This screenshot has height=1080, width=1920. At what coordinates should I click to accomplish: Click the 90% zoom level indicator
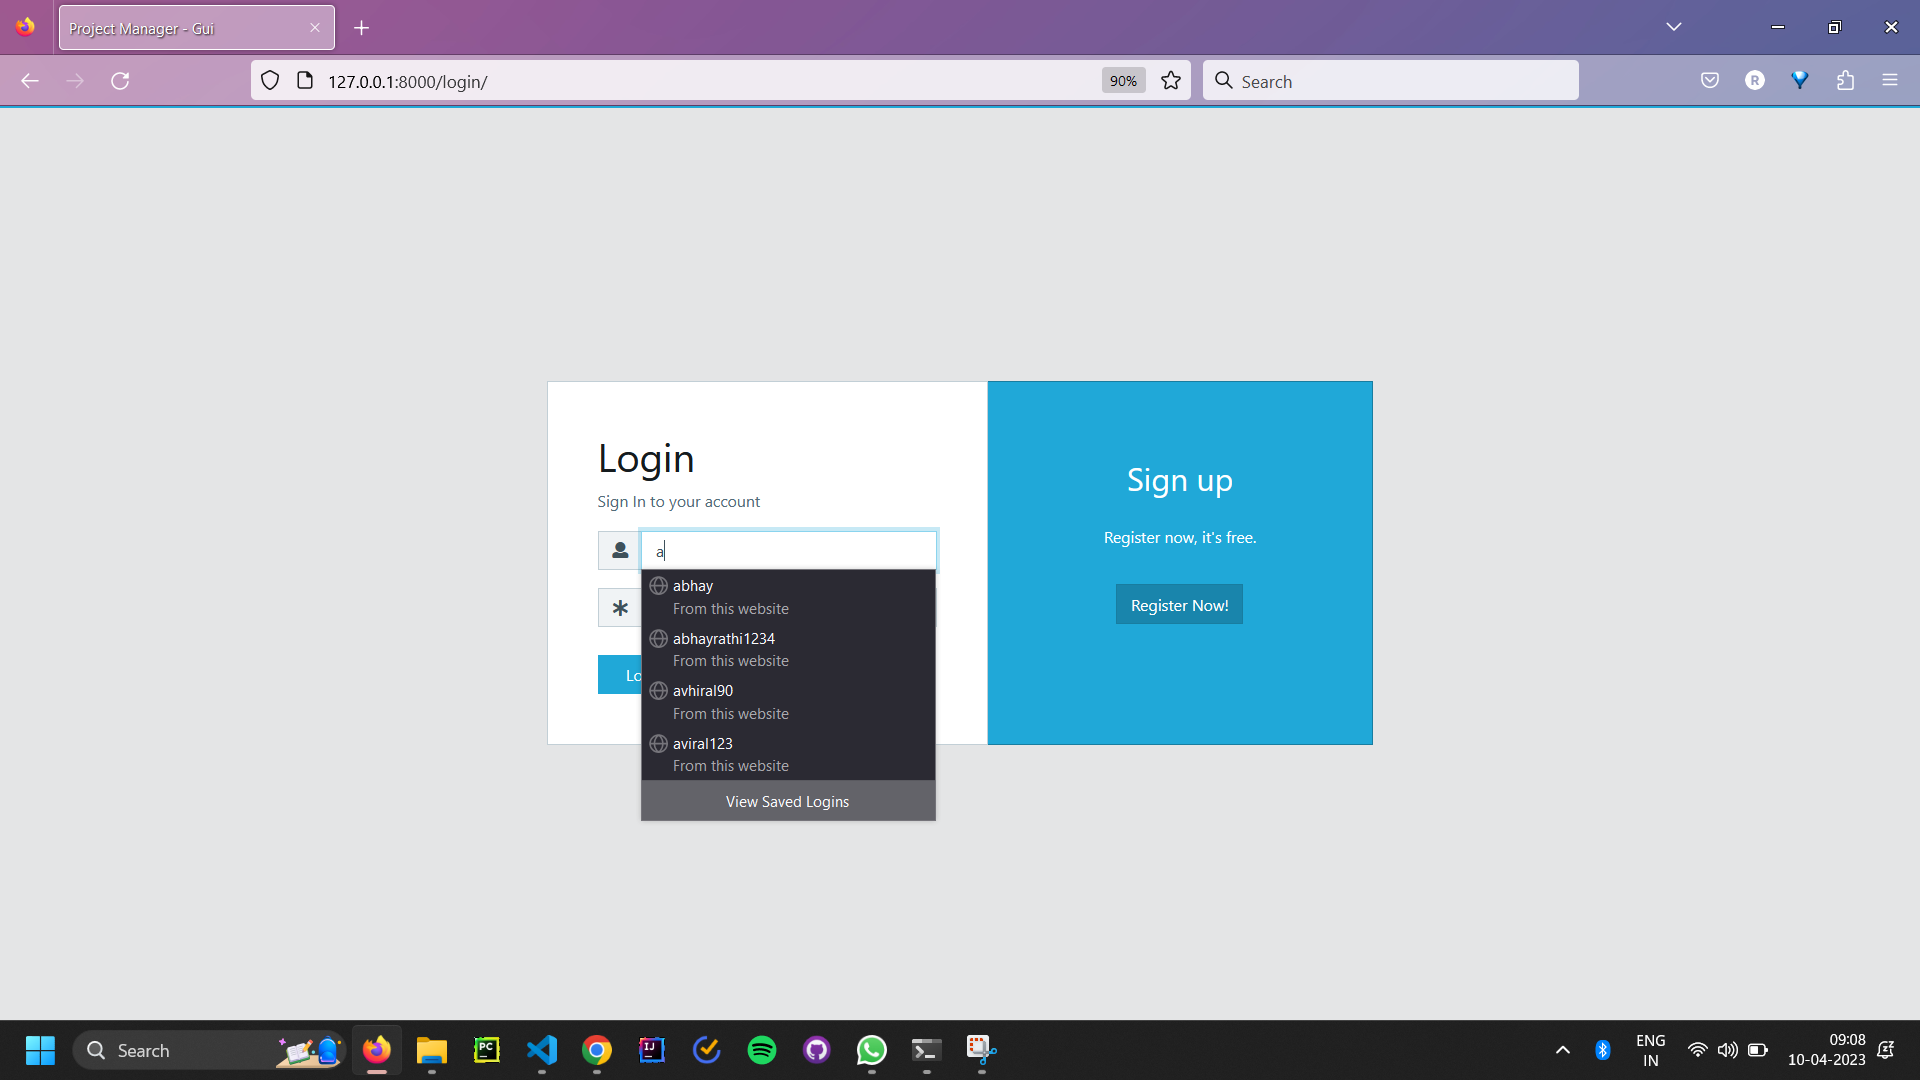tap(1123, 80)
